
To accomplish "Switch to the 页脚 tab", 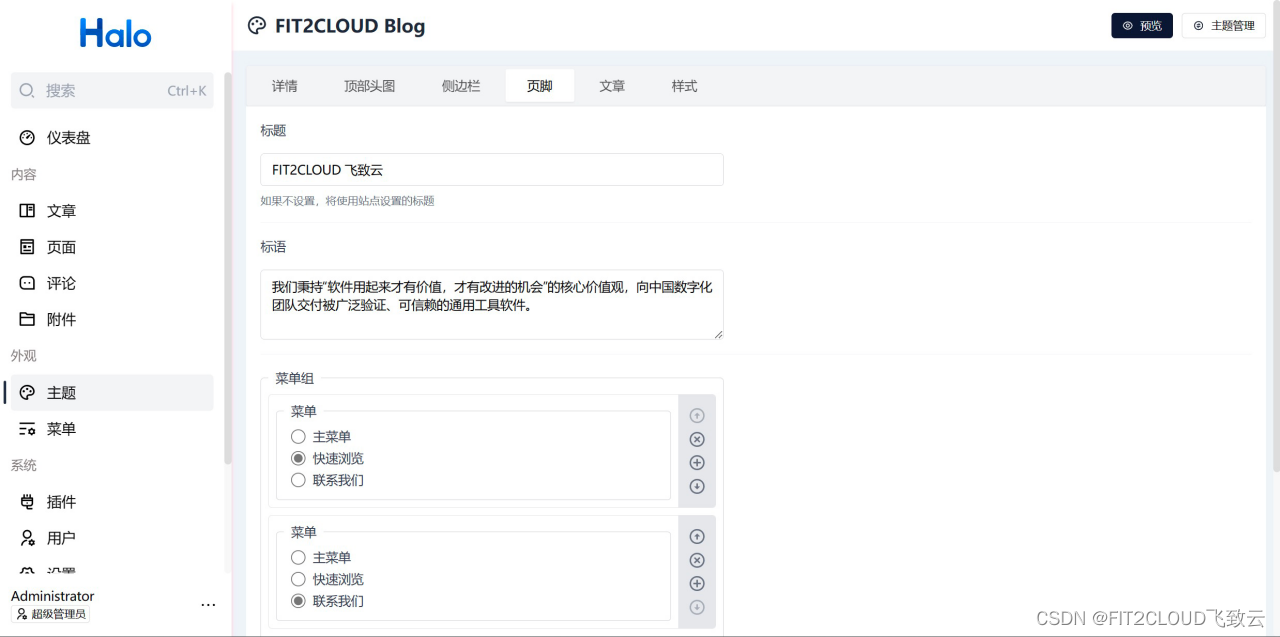I will click(x=540, y=86).
